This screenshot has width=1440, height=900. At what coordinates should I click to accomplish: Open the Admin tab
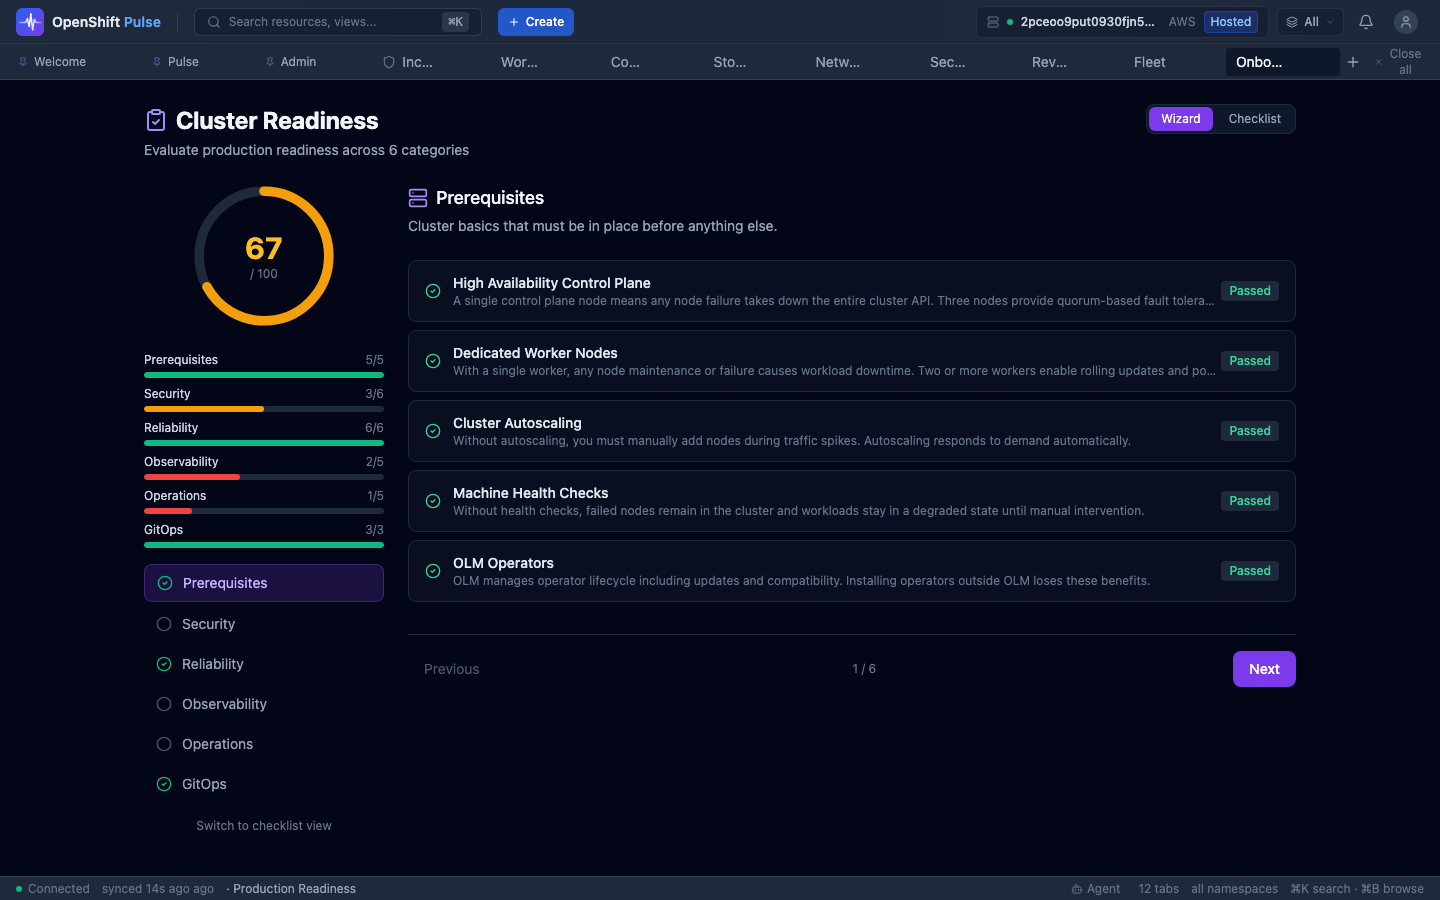click(x=297, y=62)
